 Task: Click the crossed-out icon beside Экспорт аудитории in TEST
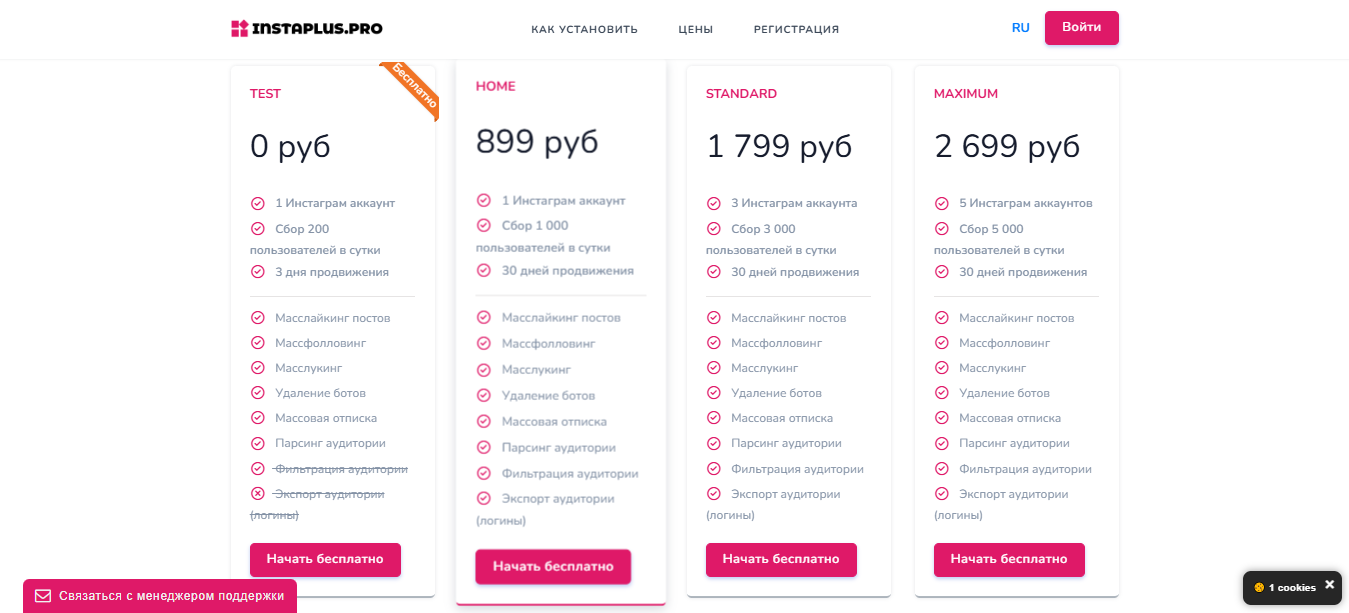point(257,494)
